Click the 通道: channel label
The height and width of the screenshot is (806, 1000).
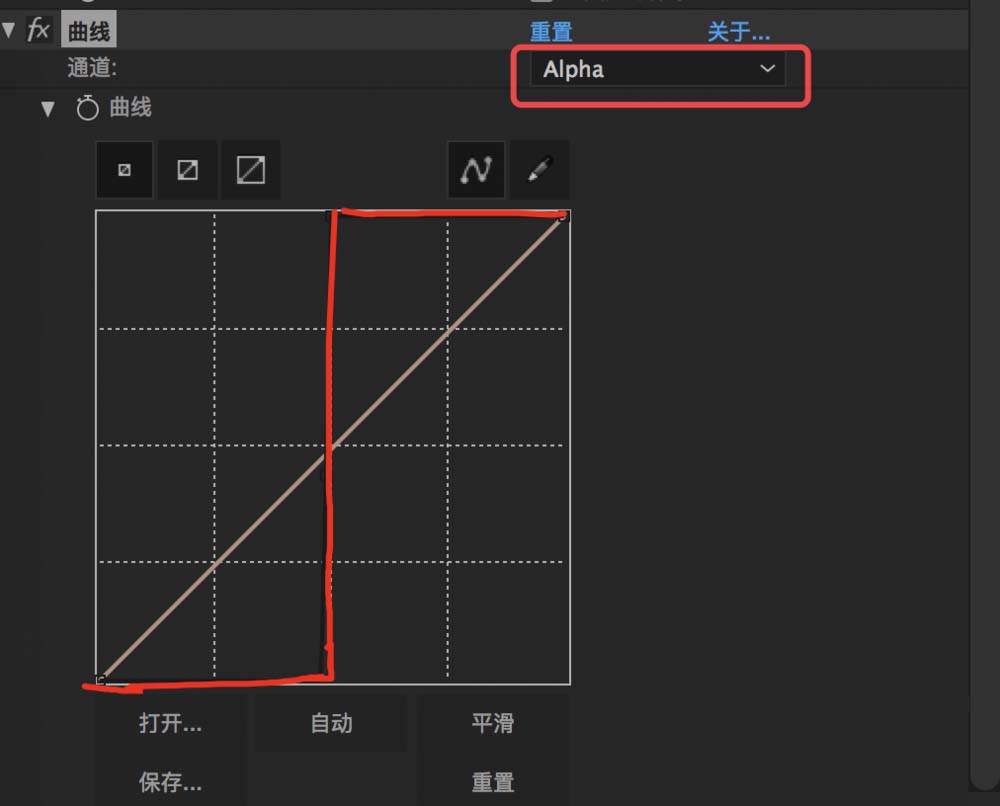pyautogui.click(x=92, y=68)
